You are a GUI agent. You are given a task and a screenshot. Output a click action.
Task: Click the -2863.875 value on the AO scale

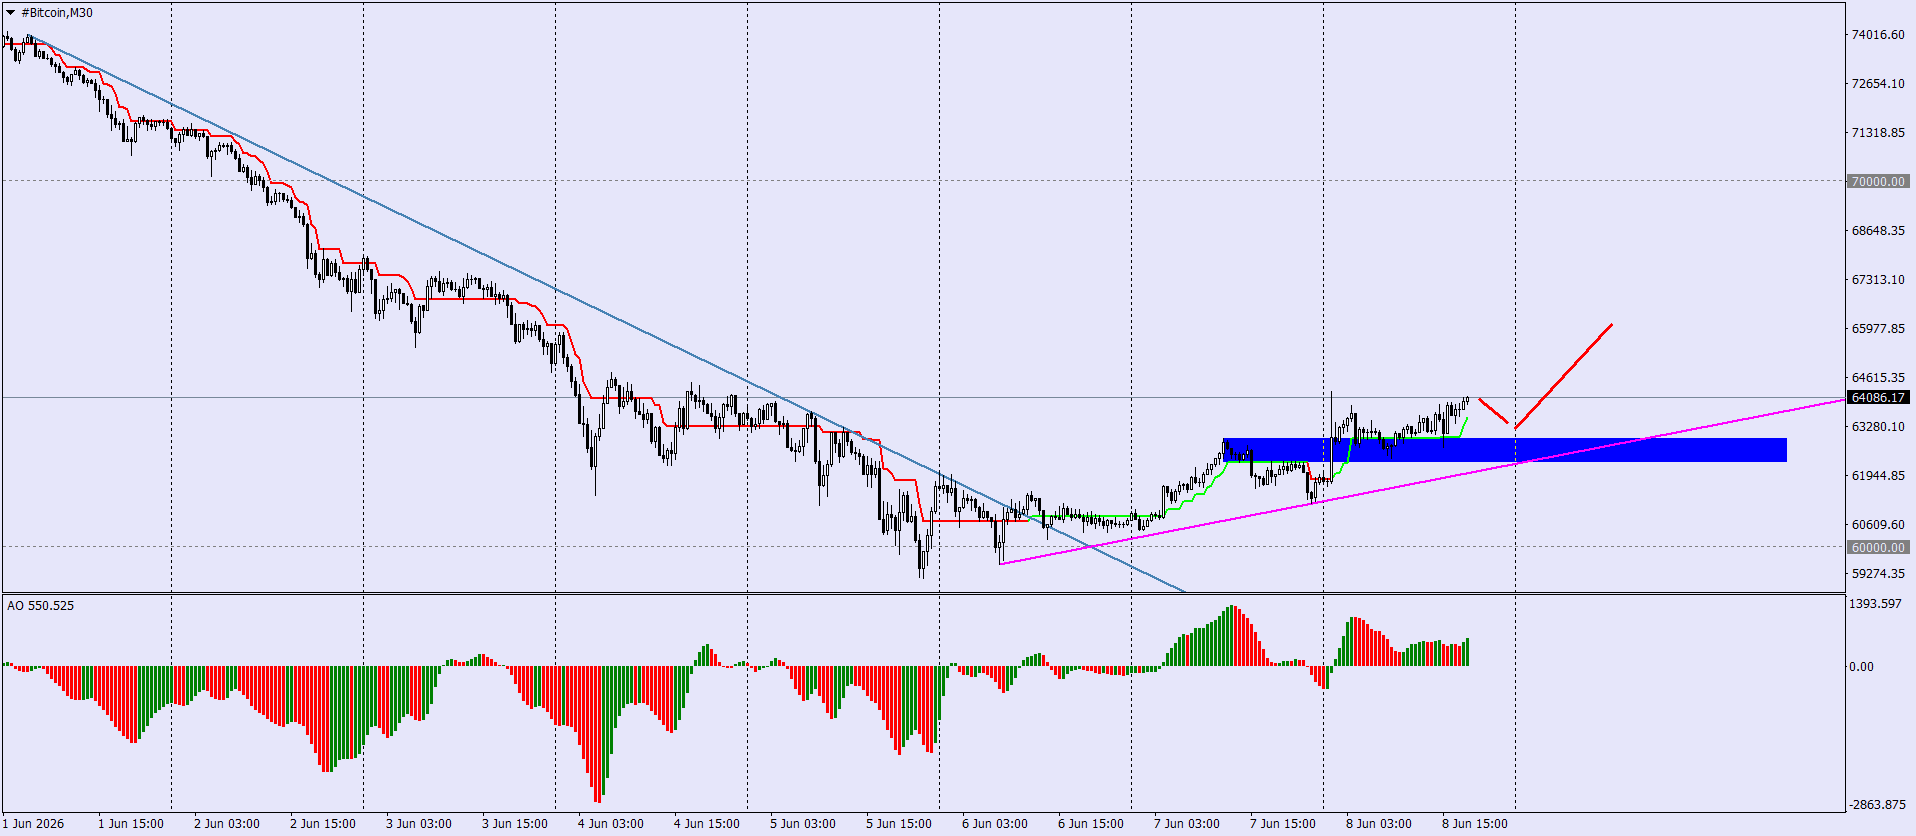point(1876,804)
